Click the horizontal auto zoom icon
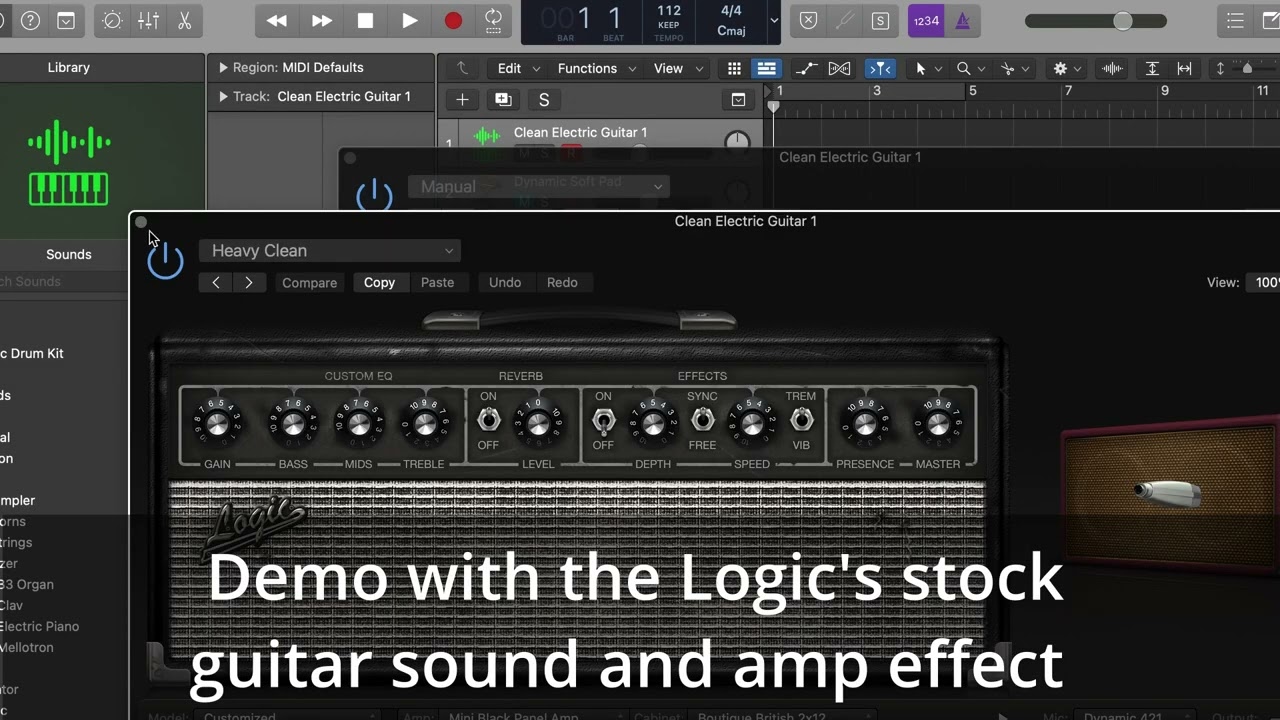Viewport: 1280px width, 720px height. tap(1184, 68)
